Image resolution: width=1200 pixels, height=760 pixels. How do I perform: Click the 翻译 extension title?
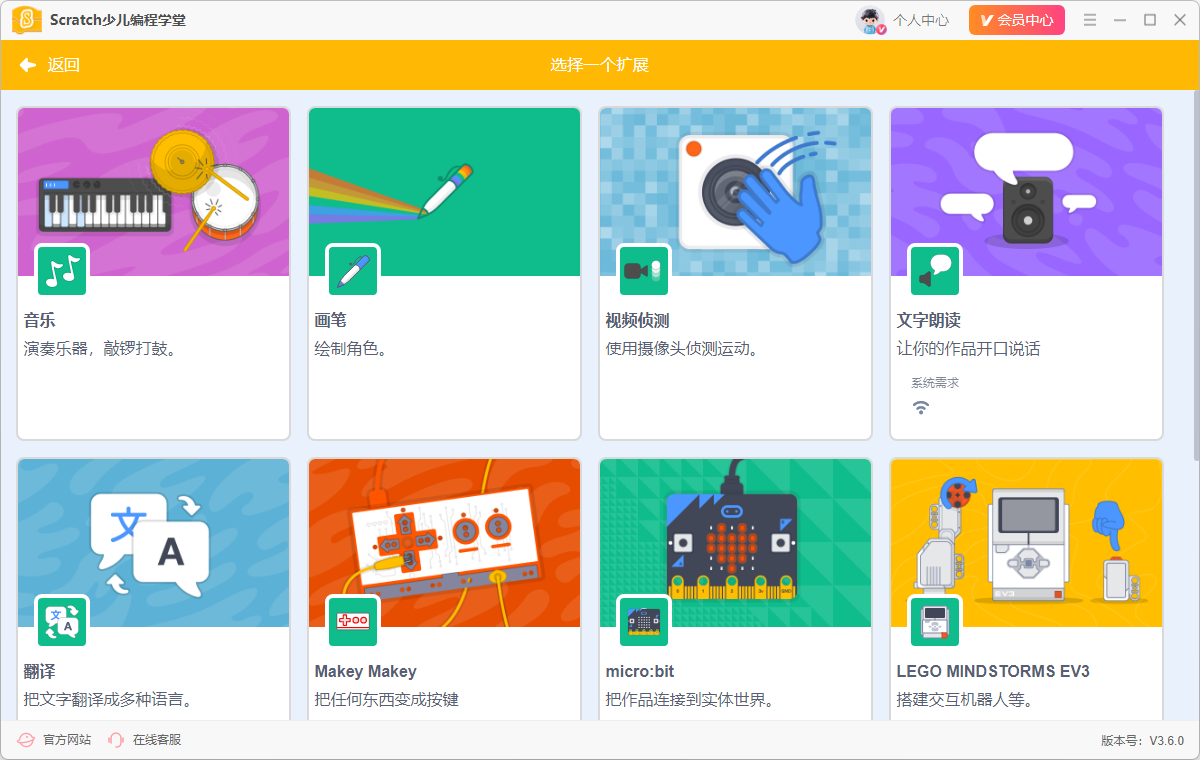[x=40, y=672]
